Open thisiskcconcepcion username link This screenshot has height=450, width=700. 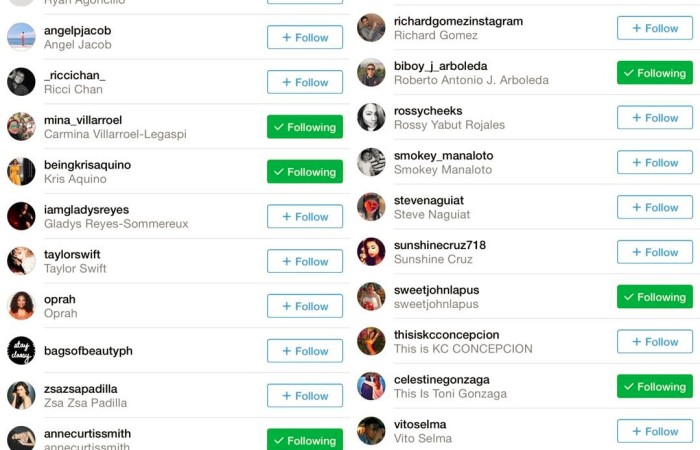pyautogui.click(x=446, y=335)
